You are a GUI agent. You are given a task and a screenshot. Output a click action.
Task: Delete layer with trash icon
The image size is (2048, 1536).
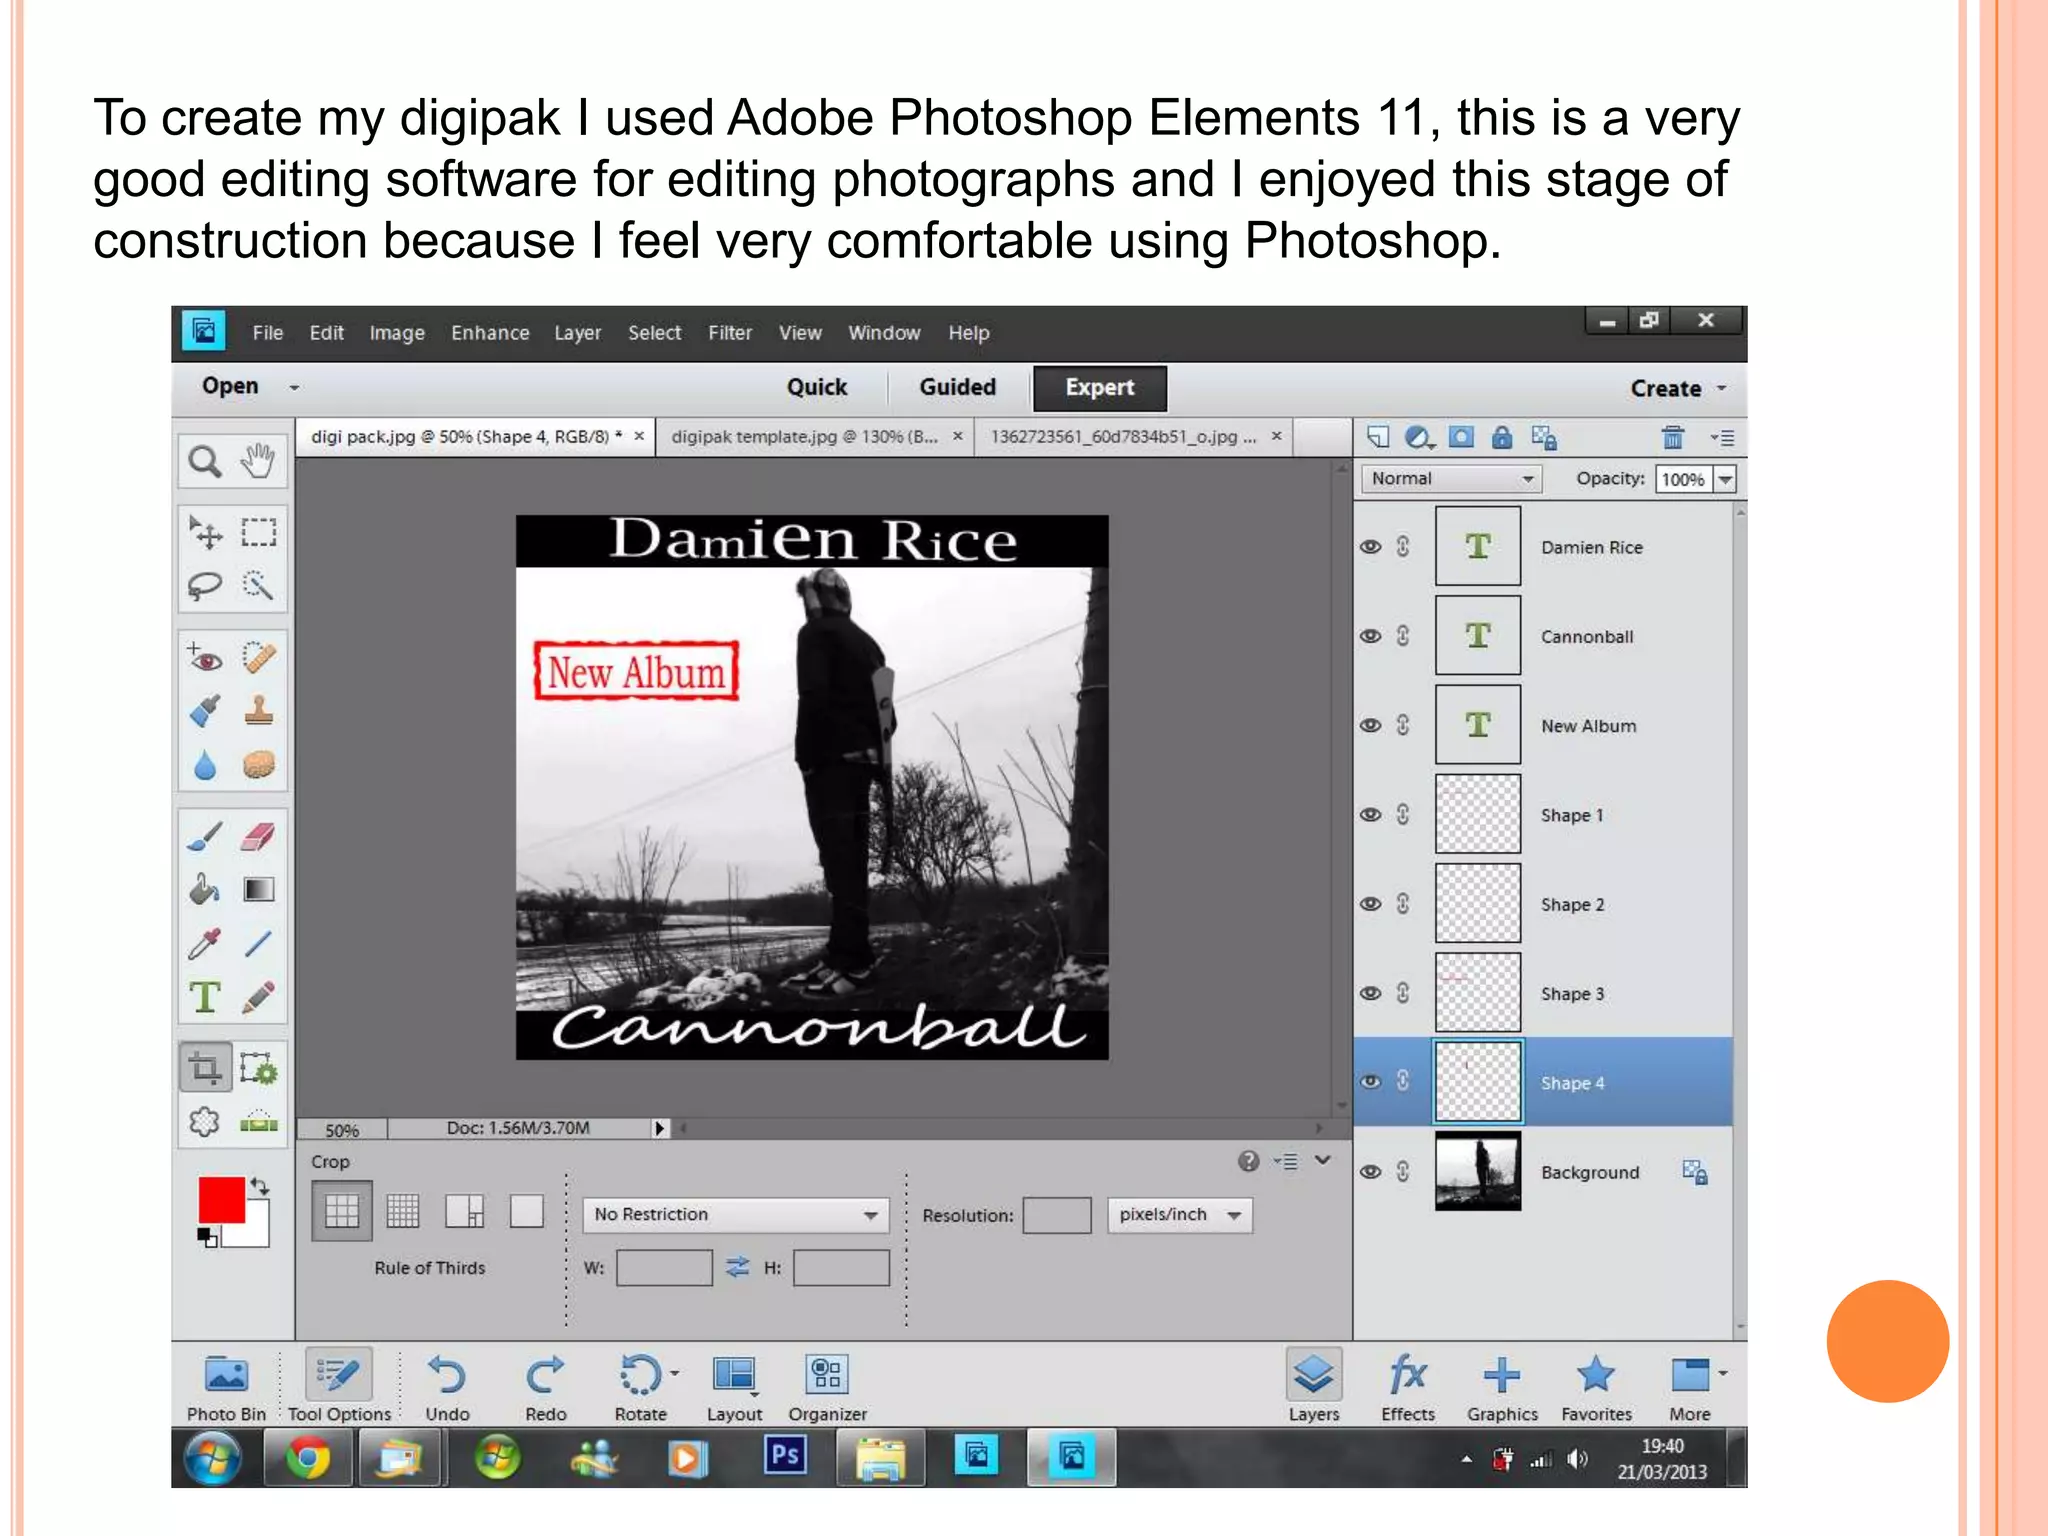pos(1673,437)
